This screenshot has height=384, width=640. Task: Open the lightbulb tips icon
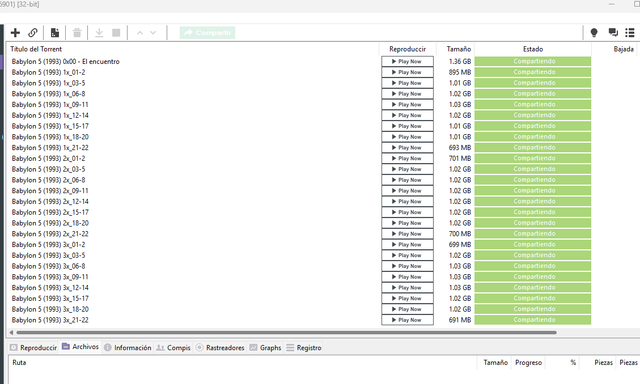click(594, 33)
